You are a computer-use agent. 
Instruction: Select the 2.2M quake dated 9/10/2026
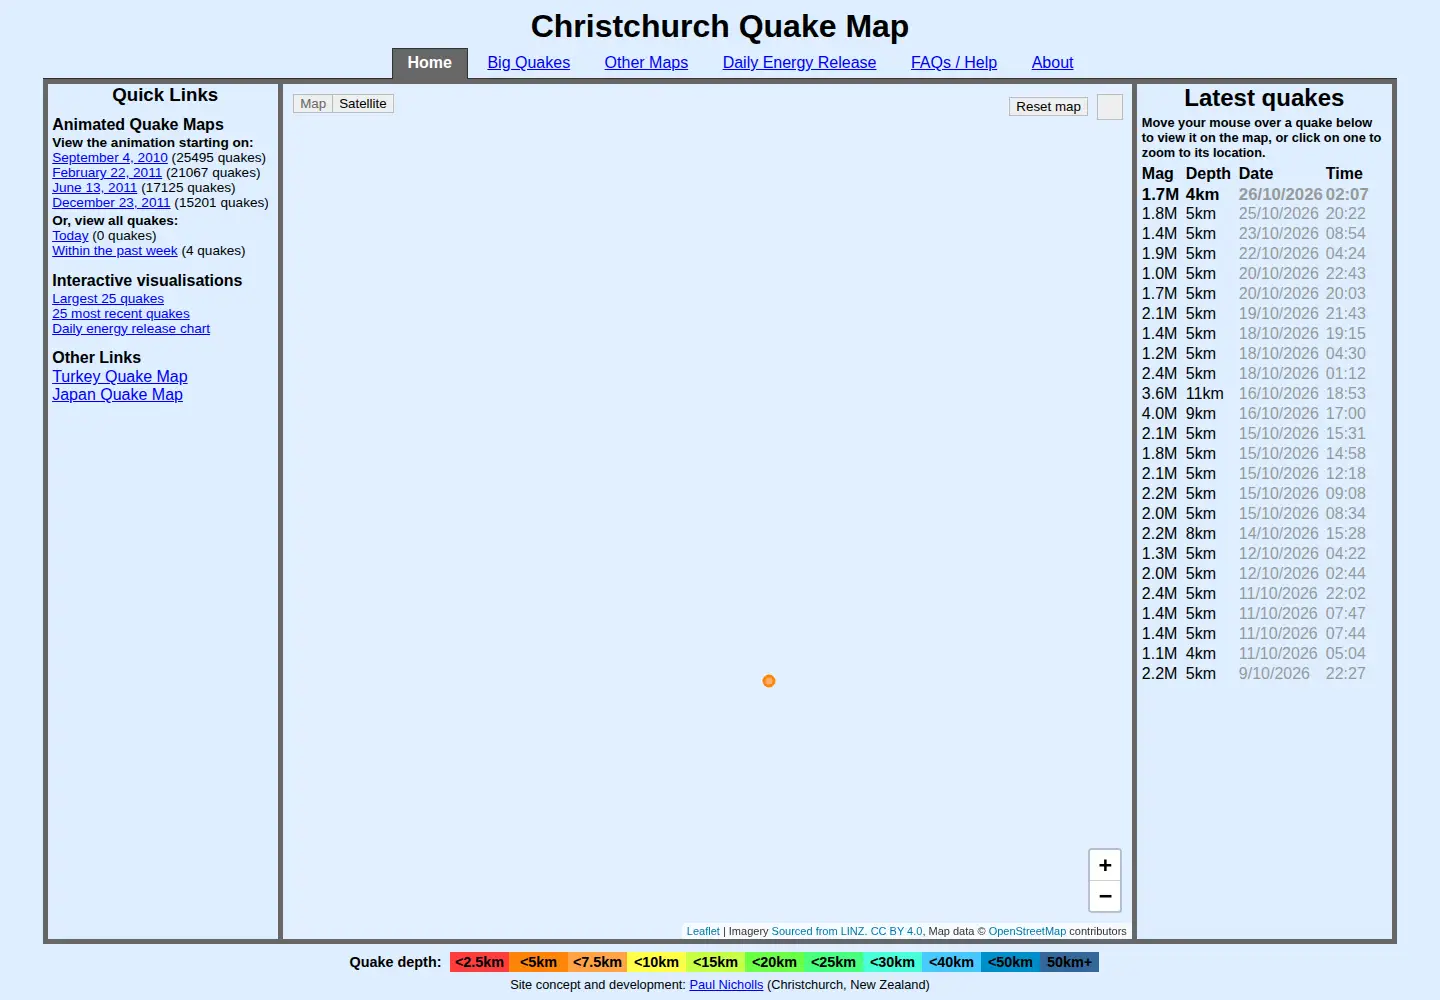coord(1254,674)
